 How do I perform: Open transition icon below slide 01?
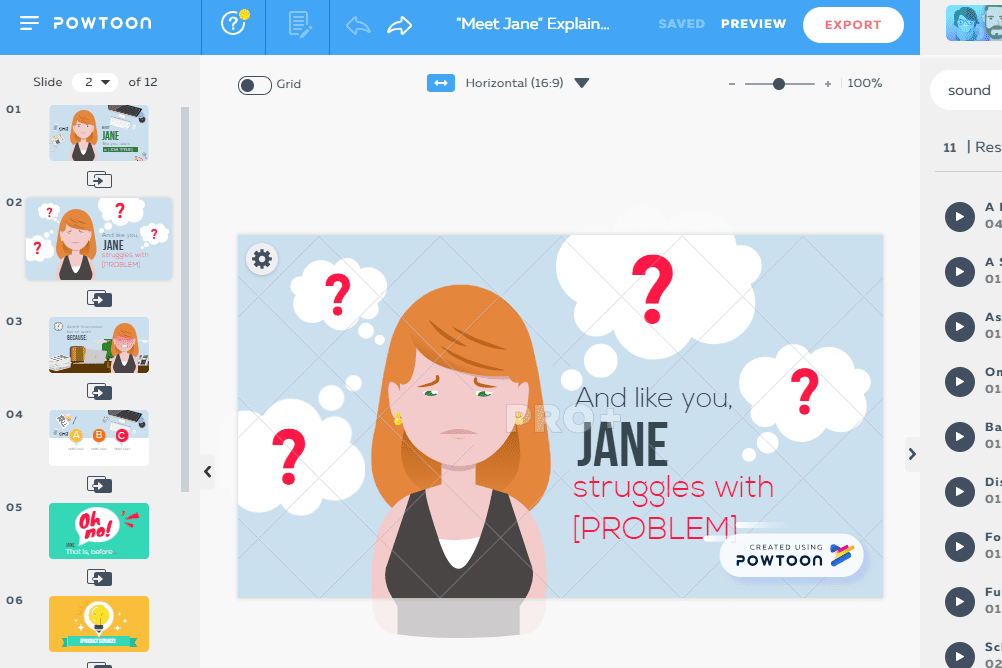tap(99, 180)
